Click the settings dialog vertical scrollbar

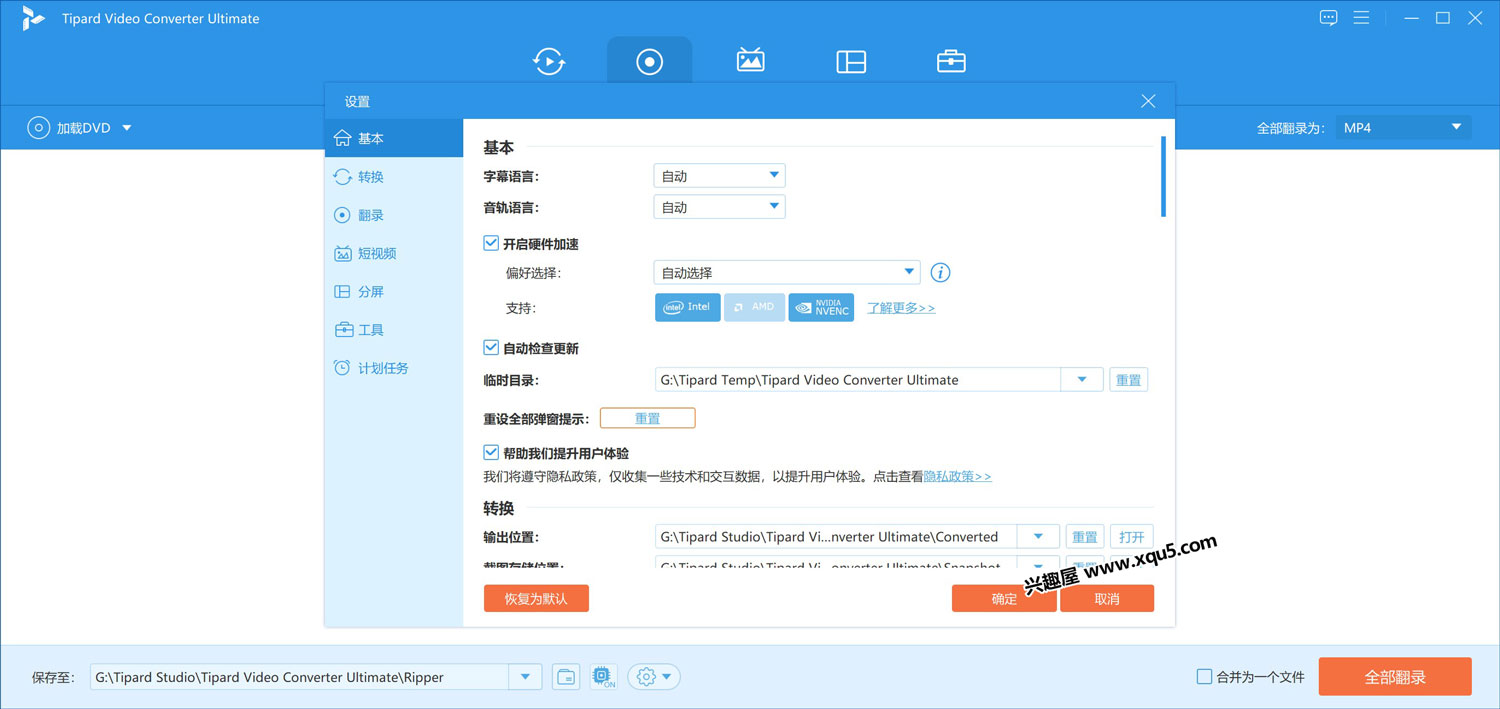pos(1163,176)
